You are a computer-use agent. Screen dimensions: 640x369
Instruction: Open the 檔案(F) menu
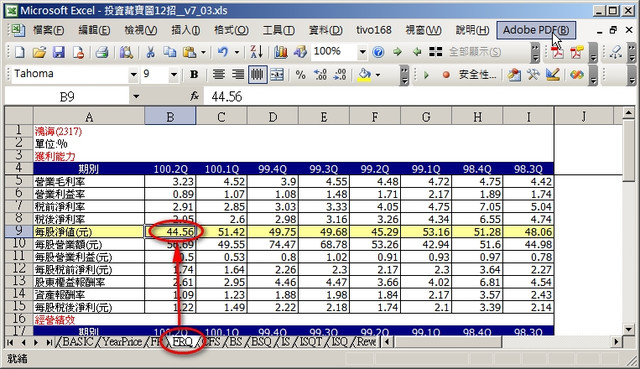[49, 30]
